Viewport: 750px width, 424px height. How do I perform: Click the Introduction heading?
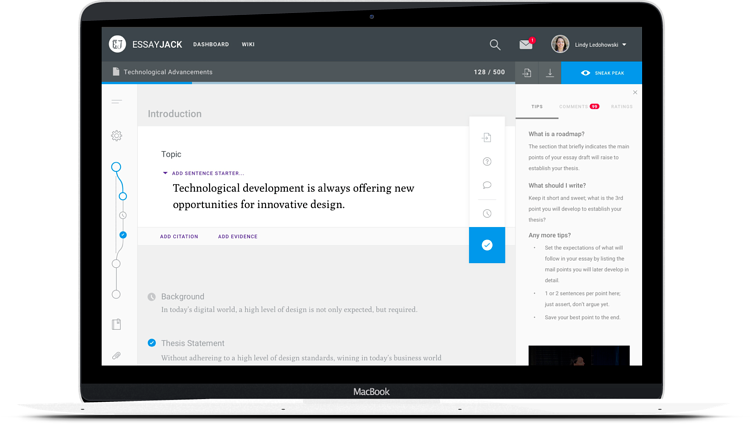pyautogui.click(x=175, y=114)
